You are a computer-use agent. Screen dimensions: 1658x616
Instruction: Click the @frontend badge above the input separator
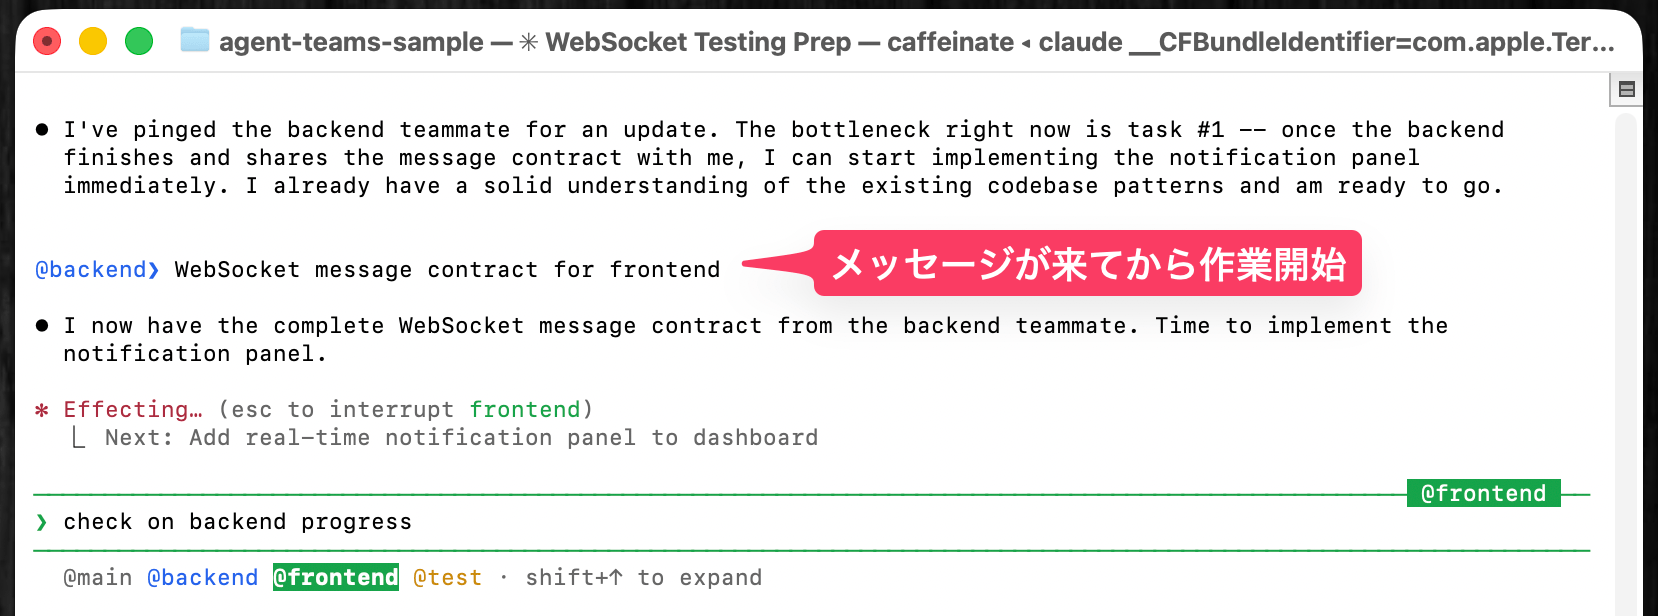(1483, 492)
